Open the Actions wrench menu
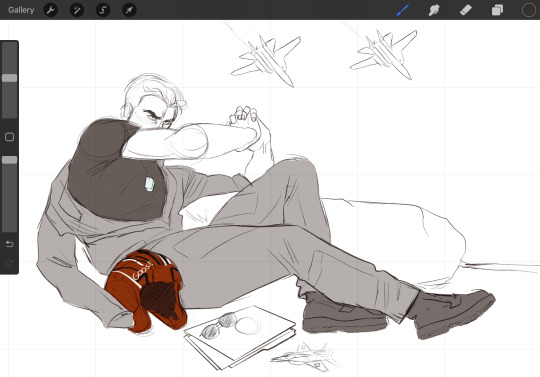This screenshot has height=377, width=540. click(x=51, y=10)
